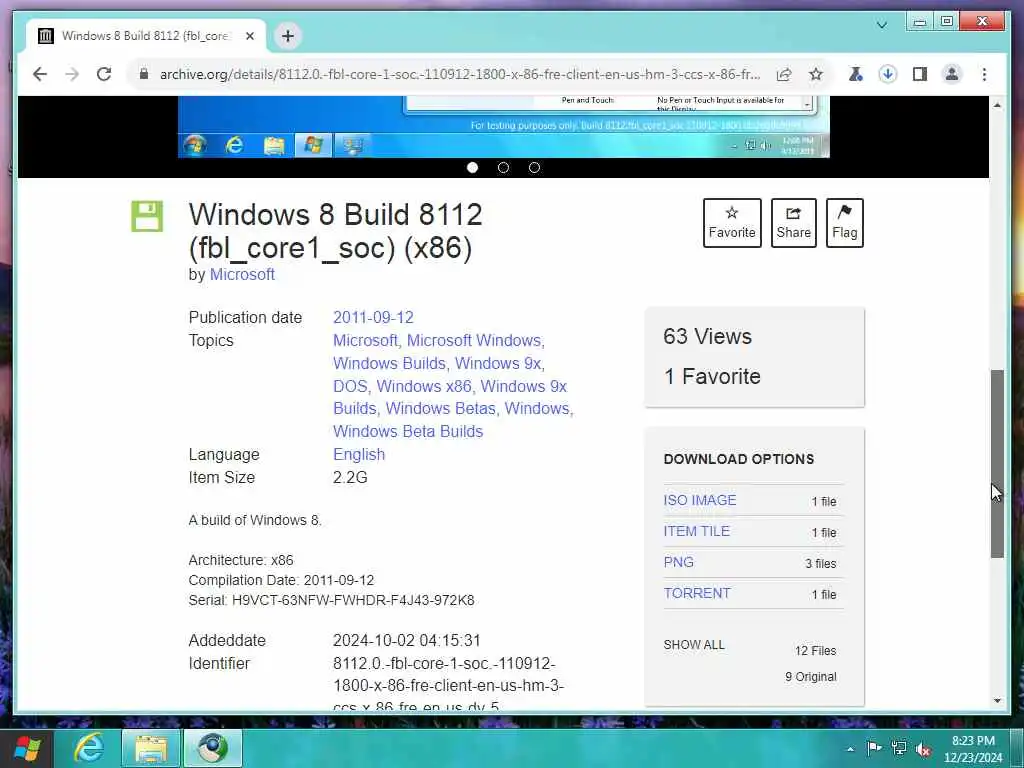
Task: Click the Chromium taskbar icon
Action: point(213,748)
